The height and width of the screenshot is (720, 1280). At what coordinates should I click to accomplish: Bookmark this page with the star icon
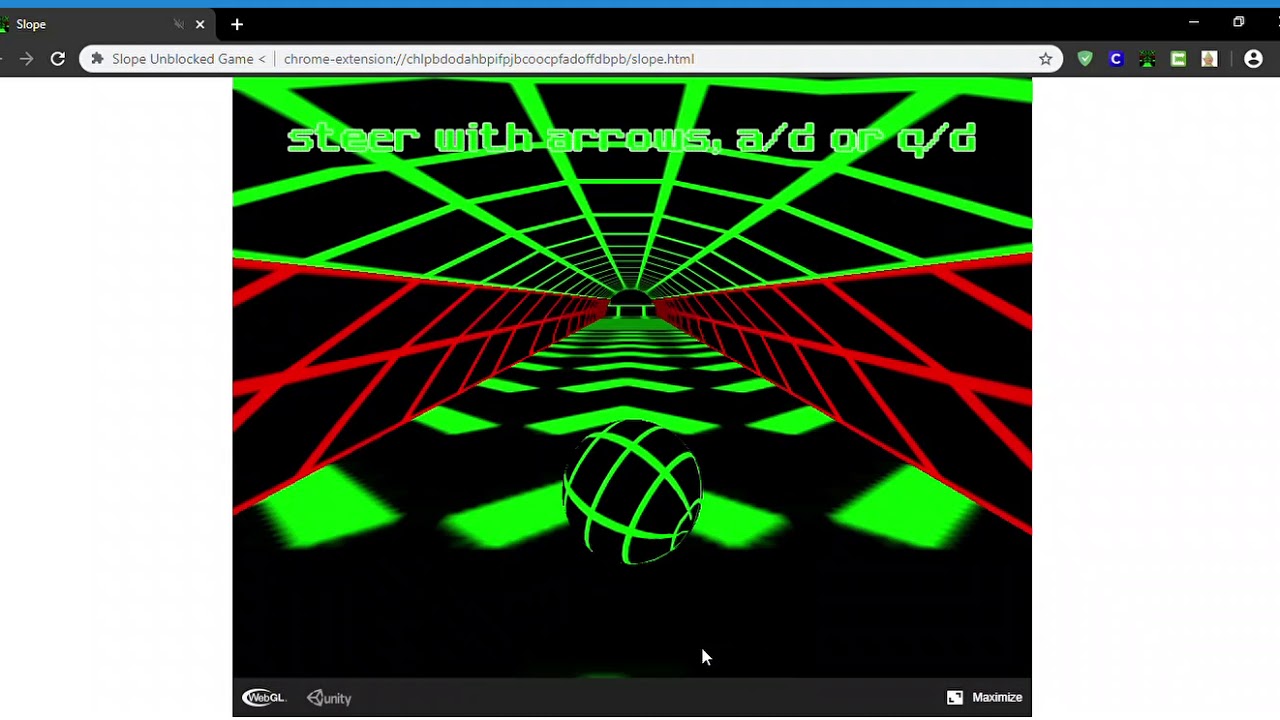pos(1045,59)
